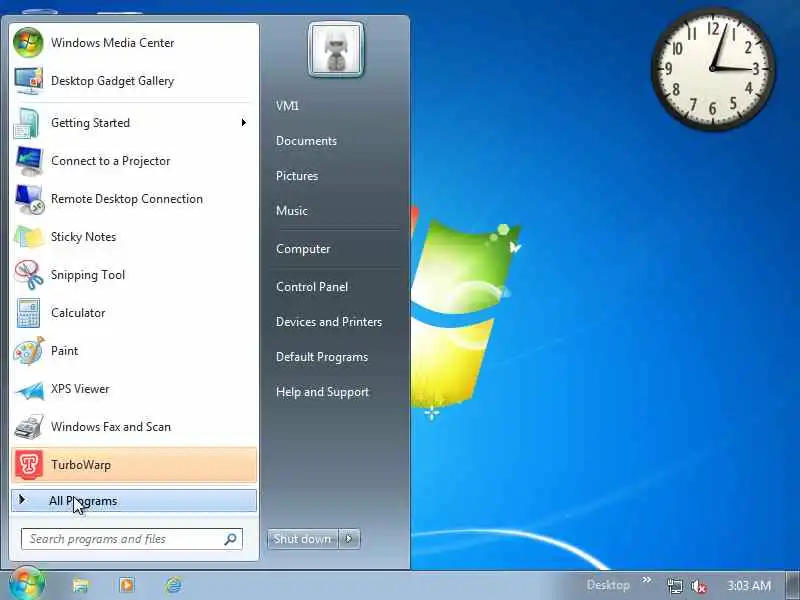The image size is (800, 600).
Task: Click the taskbar clock 3:03 AM
Action: click(748, 585)
